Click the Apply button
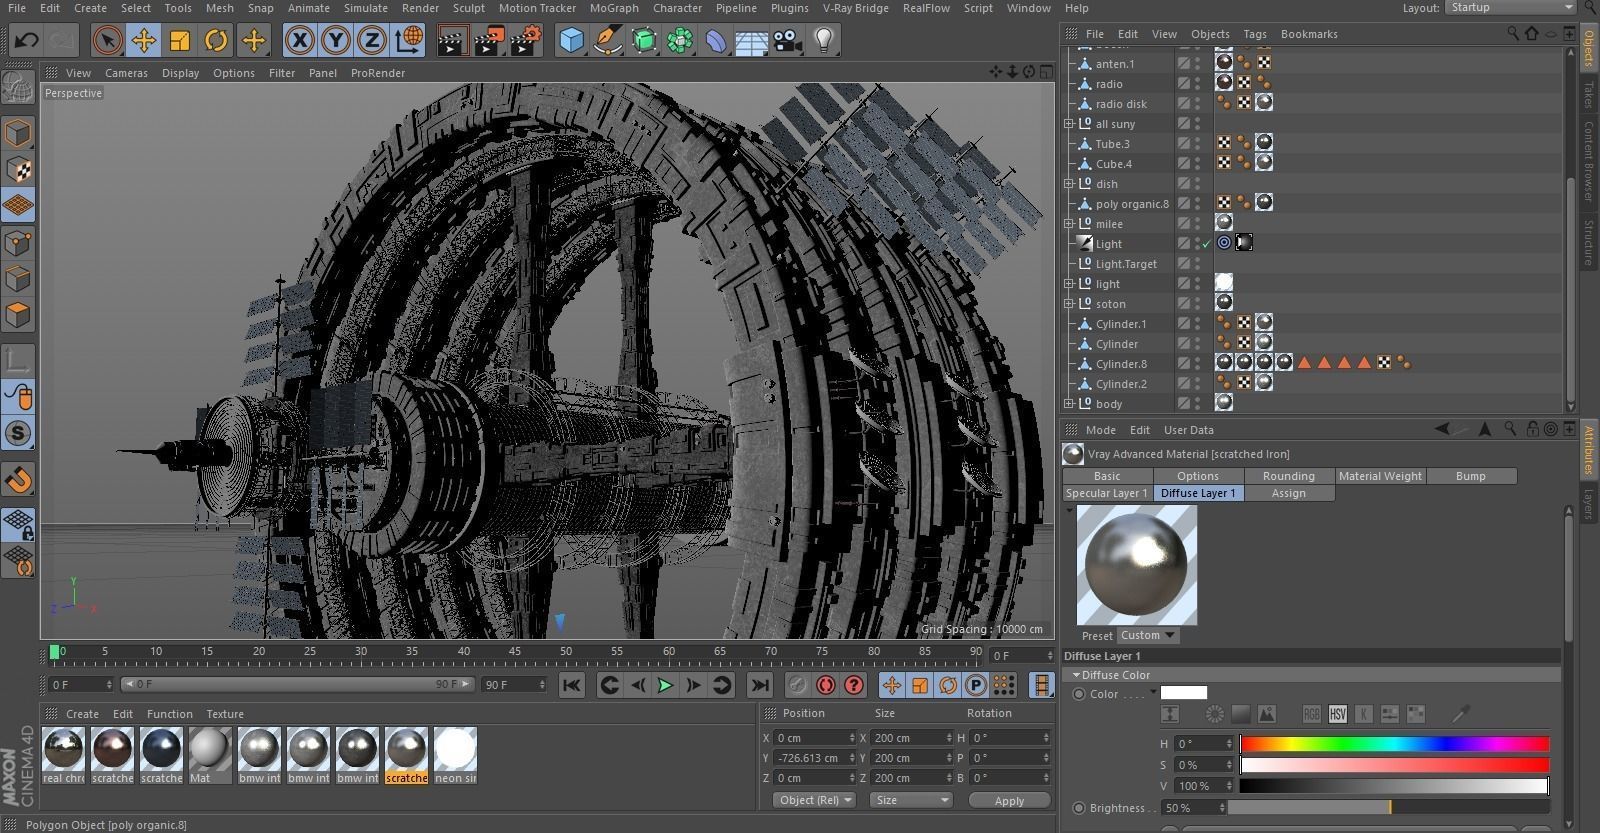 (x=1009, y=801)
